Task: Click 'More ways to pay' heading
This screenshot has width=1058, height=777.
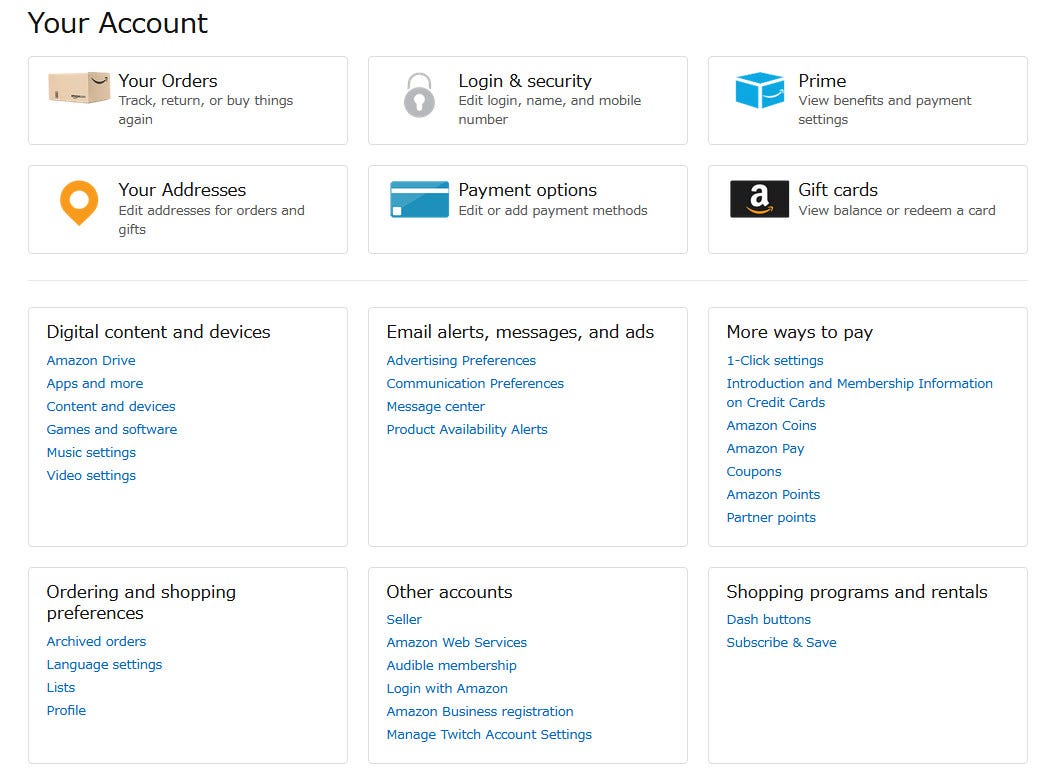Action: click(x=800, y=332)
